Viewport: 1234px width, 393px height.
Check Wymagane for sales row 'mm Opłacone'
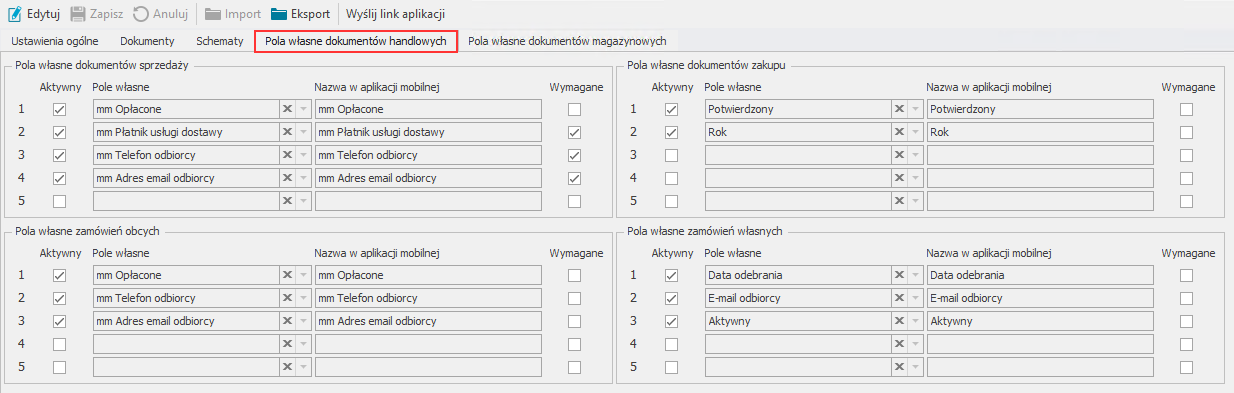click(574, 109)
